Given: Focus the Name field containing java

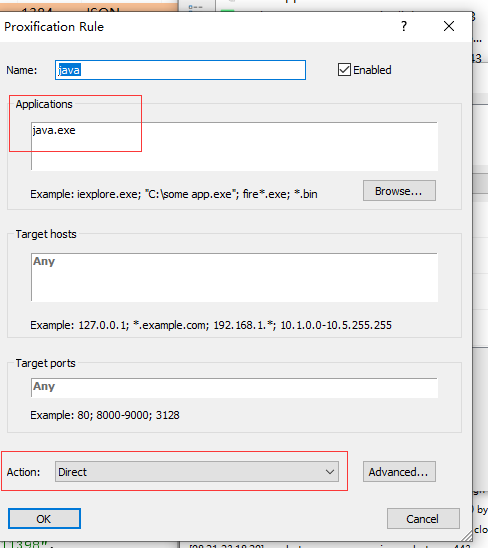Looking at the screenshot, I should tap(180, 70).
